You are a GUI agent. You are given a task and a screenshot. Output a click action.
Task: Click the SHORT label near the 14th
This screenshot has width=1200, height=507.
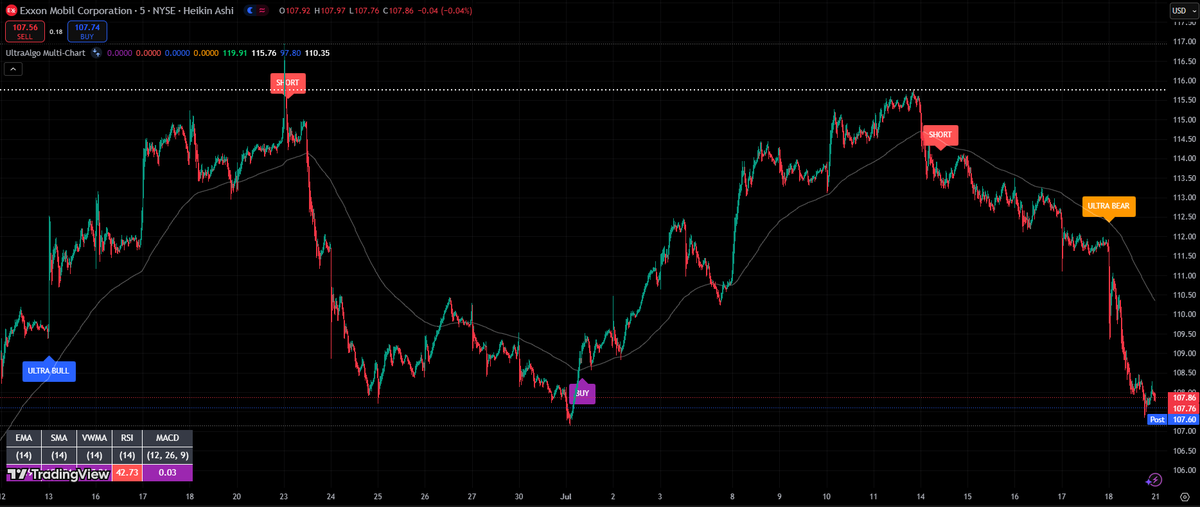941,134
